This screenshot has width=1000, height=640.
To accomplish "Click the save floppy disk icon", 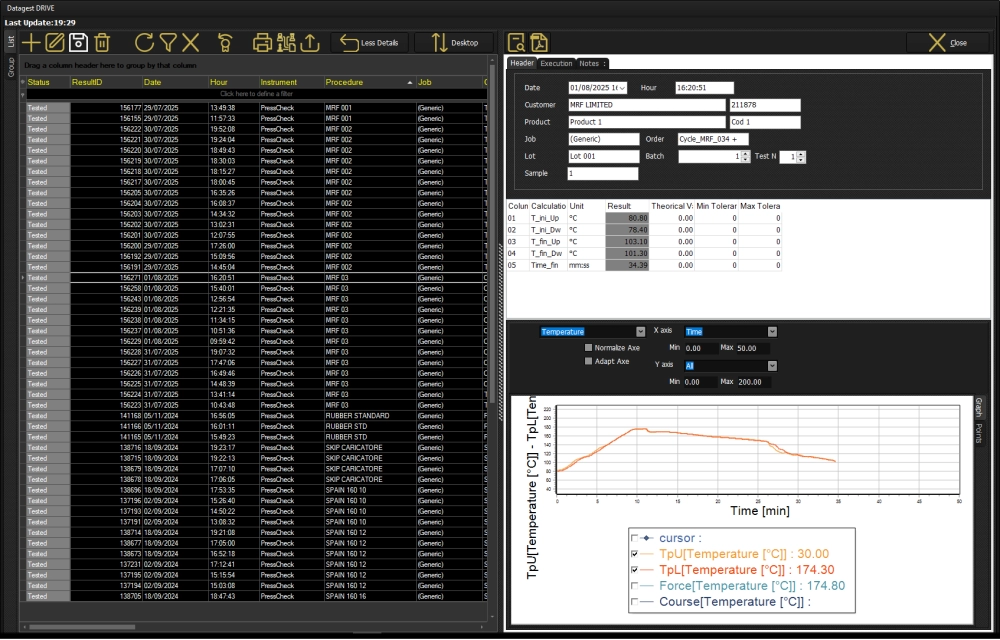I will coord(78,42).
